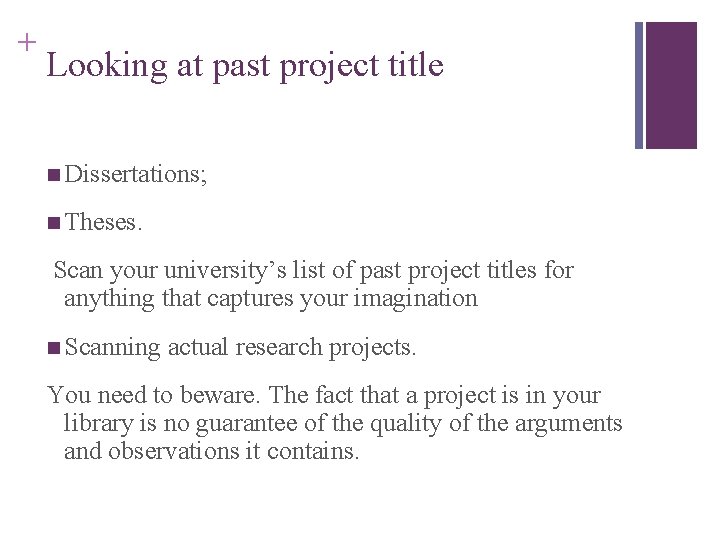This screenshot has width=720, height=540.
Task: Click the bullet before Scanning actual research projects
Action: 54,348
